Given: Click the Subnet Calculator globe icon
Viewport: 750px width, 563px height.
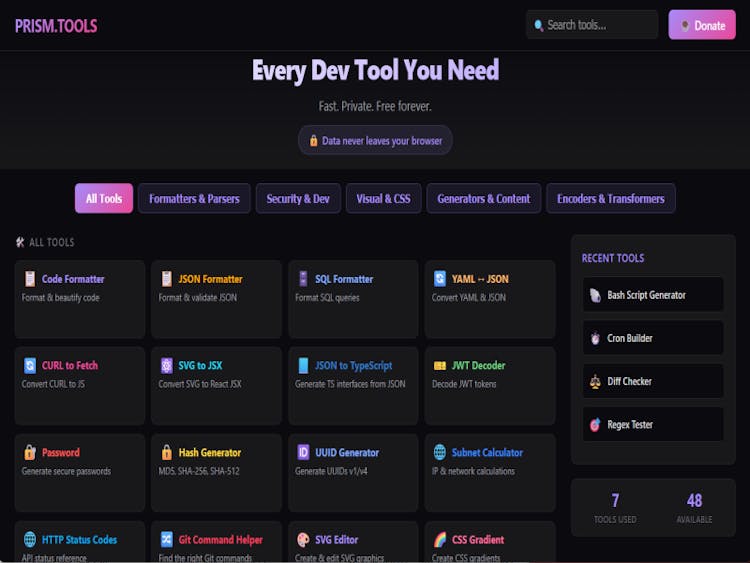Looking at the screenshot, I should (x=440, y=452).
